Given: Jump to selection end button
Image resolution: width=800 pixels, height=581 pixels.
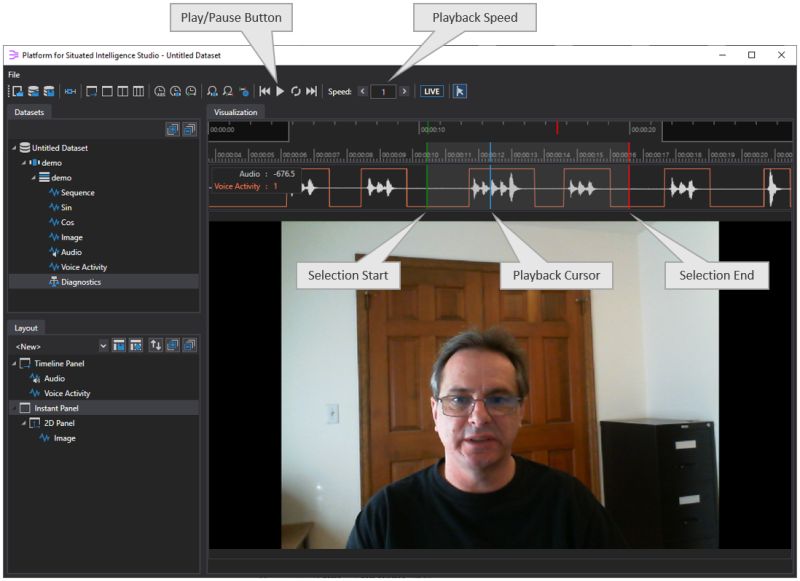Looking at the screenshot, I should [x=311, y=91].
